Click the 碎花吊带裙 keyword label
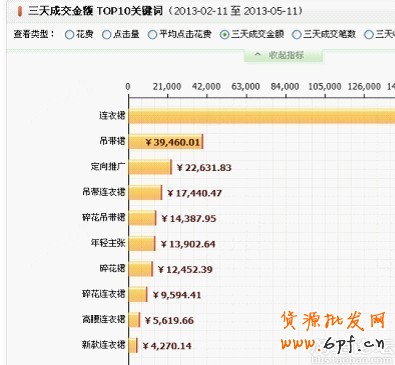395x365 pixels. click(104, 218)
